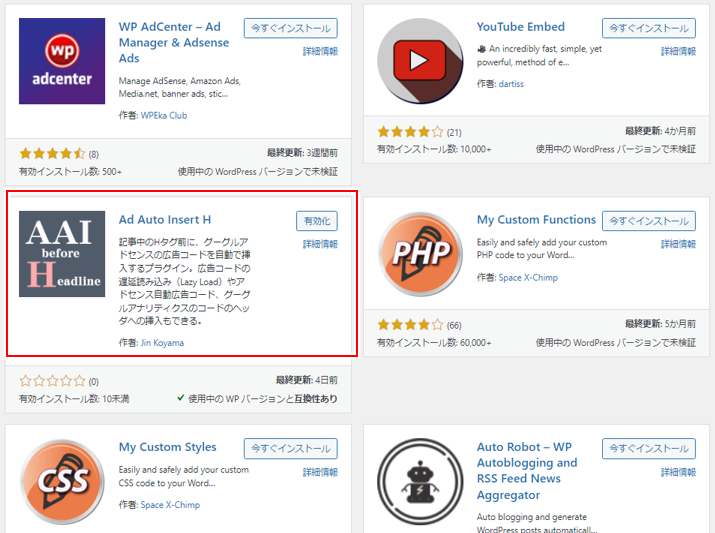Click 有効インストール数: 10未満 text
Screen dimensions: 715x533
74,399
